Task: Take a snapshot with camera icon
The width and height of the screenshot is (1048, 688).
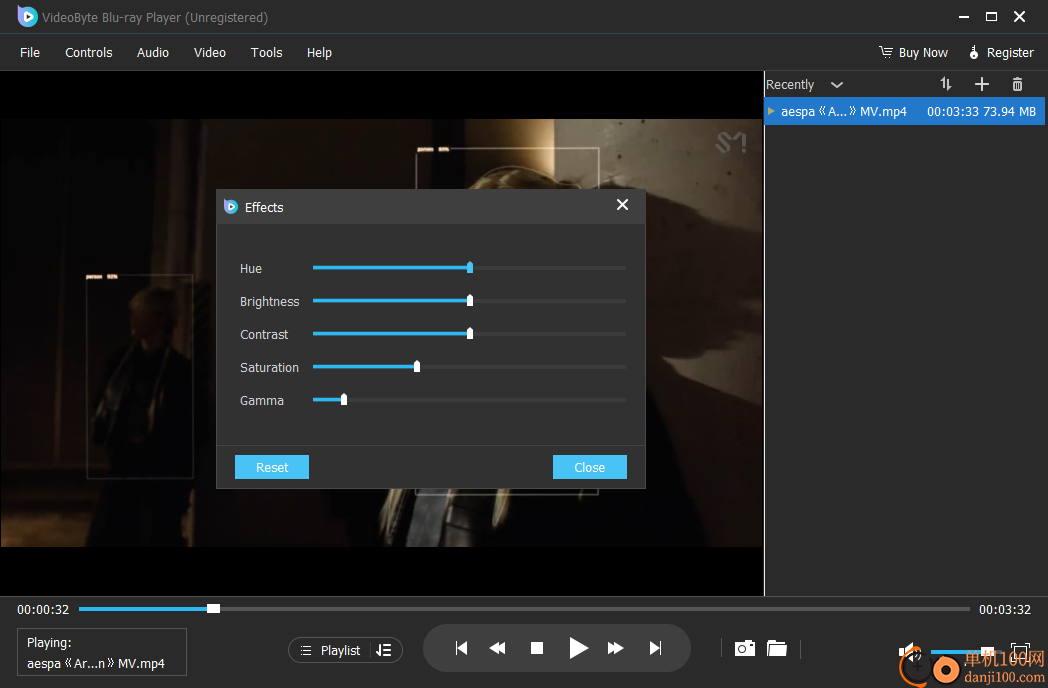Action: coord(745,648)
